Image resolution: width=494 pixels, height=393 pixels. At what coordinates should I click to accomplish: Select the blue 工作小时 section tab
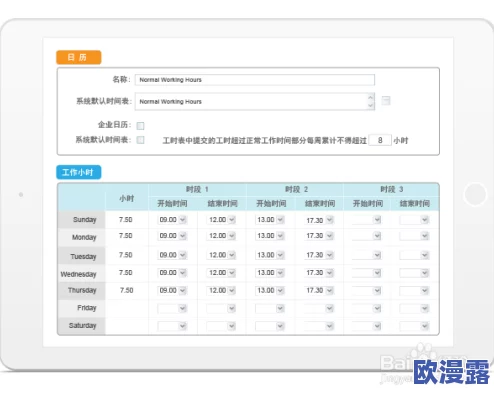79,172
